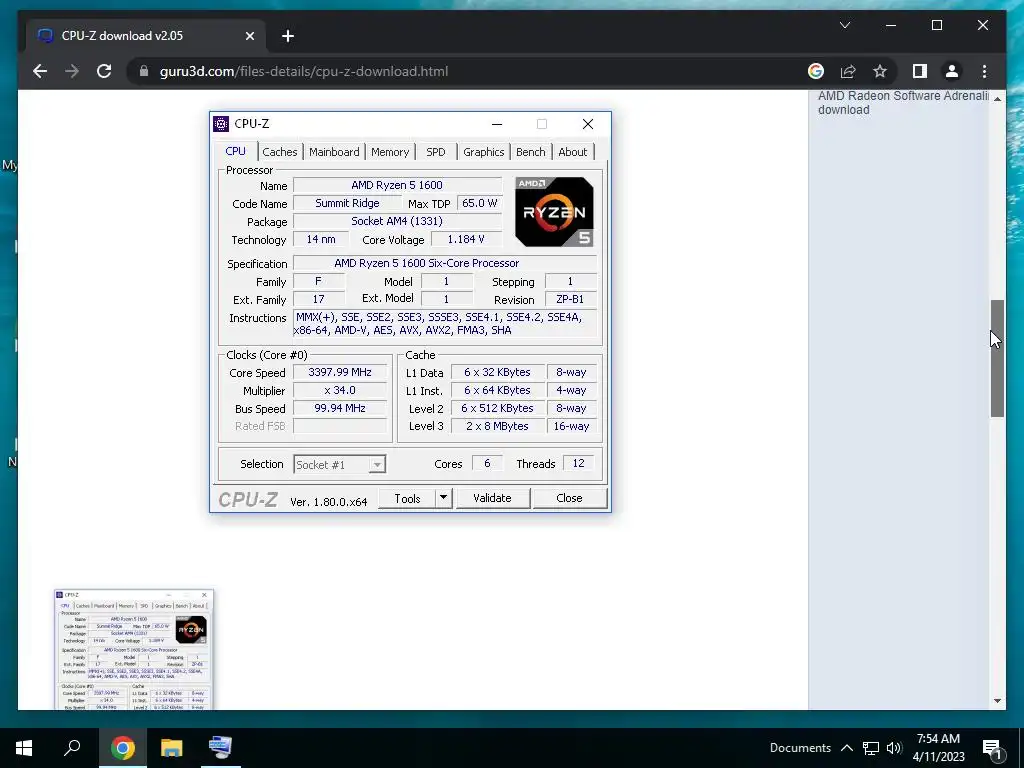The image size is (1024, 768).
Task: Open a new browser tab
Action: pyautogui.click(x=287, y=36)
